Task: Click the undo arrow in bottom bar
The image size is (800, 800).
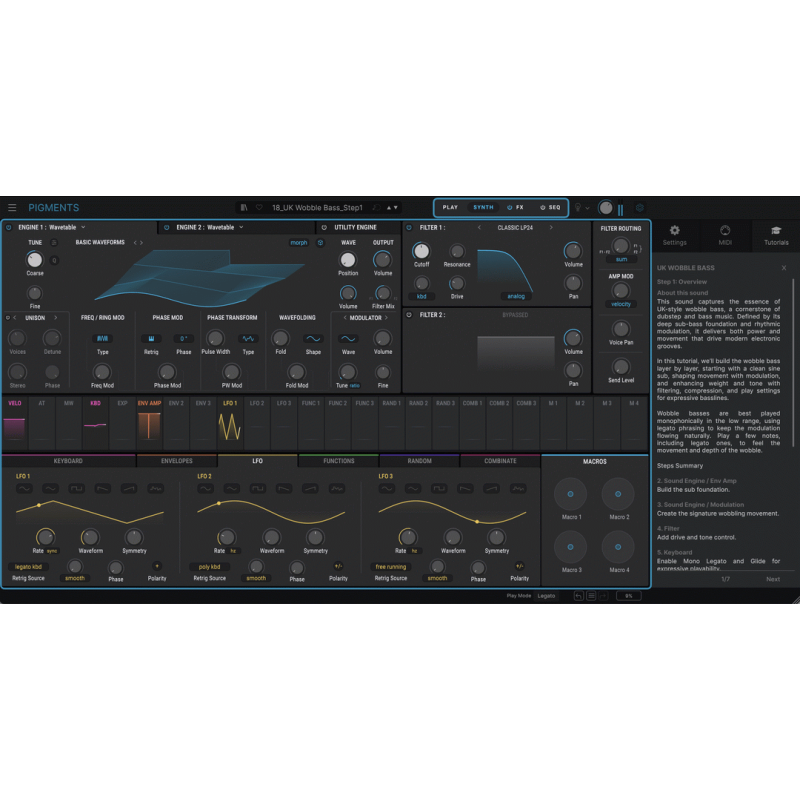Action: pos(579,595)
